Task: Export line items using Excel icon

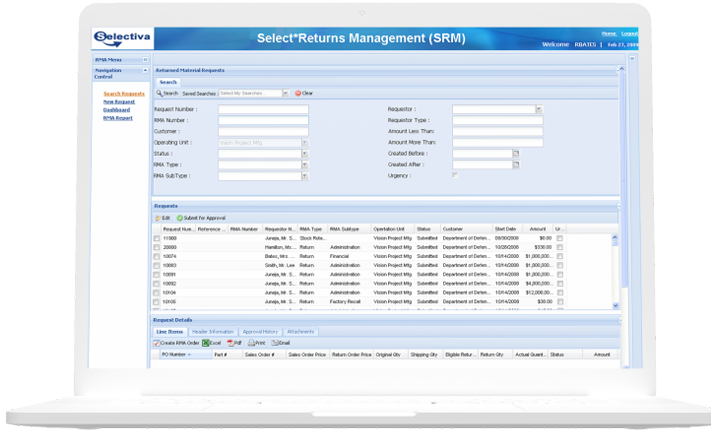Action: pos(206,342)
